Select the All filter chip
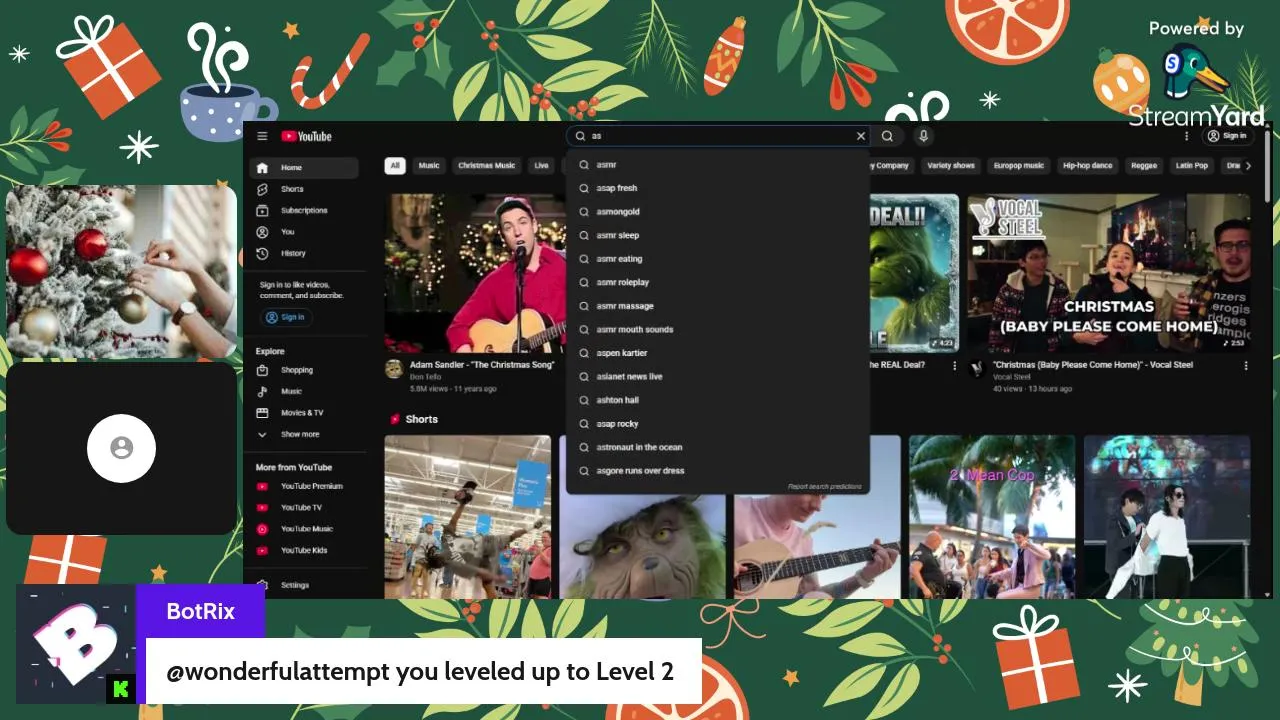The image size is (1280, 720). pyautogui.click(x=395, y=166)
